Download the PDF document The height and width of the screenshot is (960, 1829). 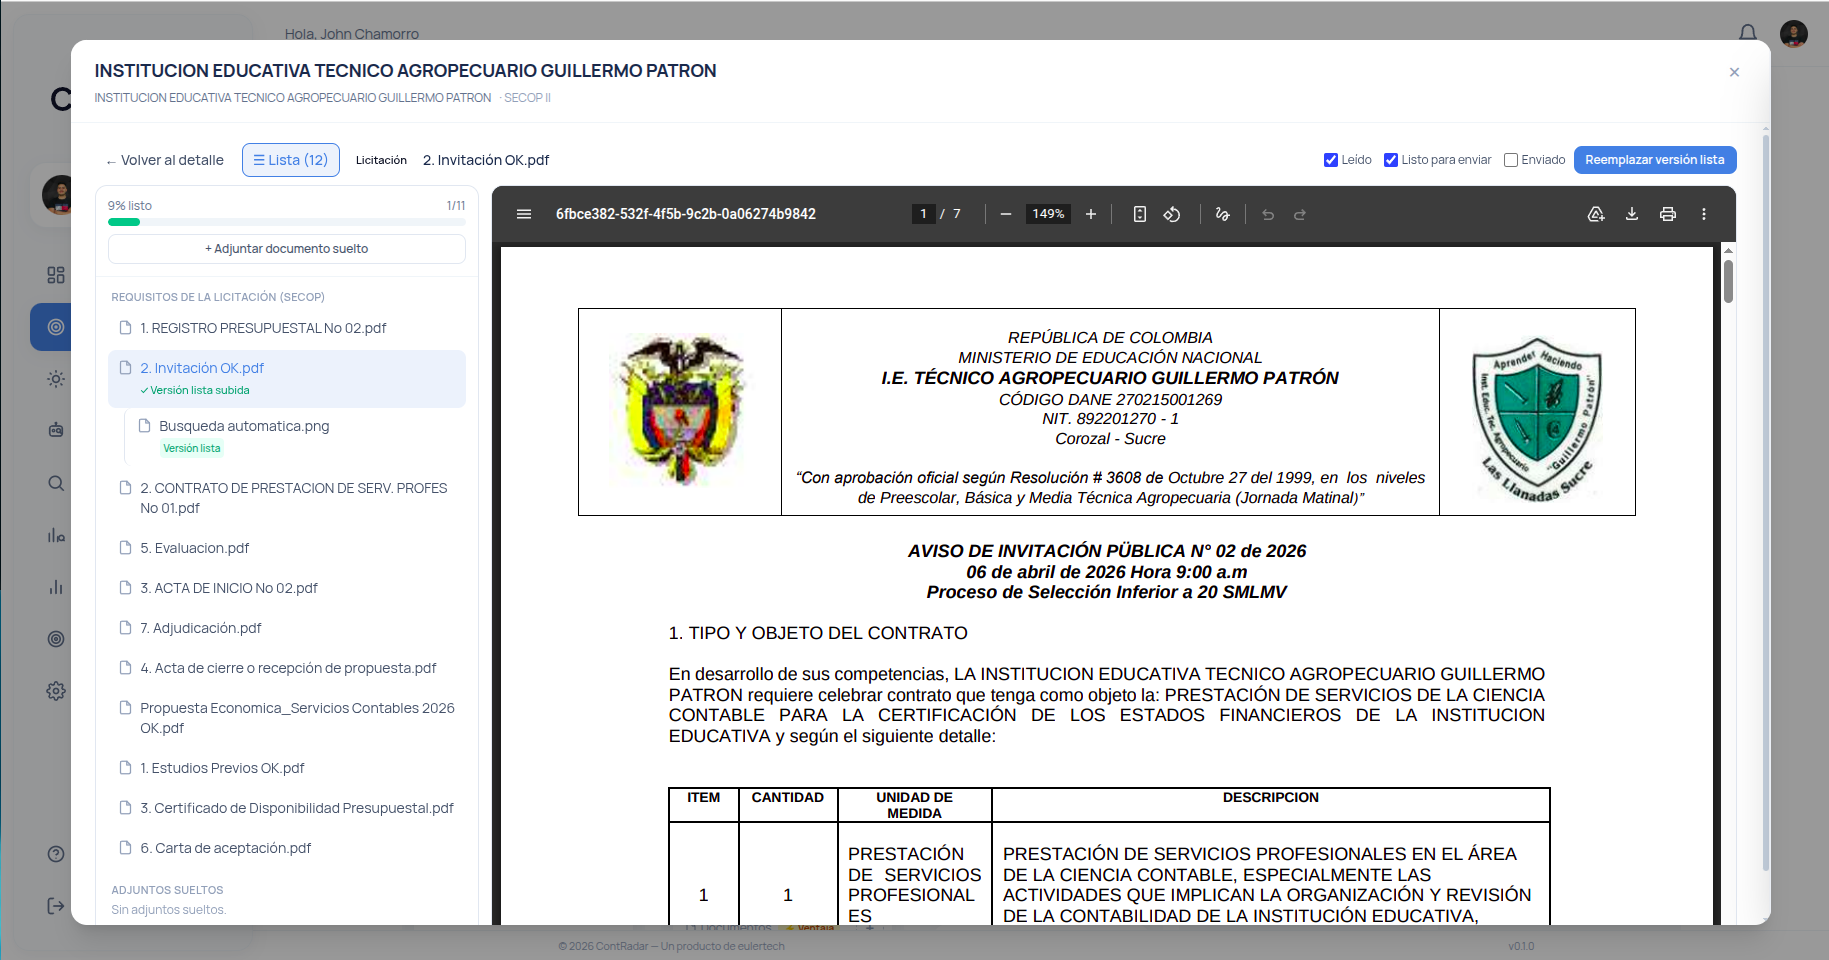(x=1632, y=214)
